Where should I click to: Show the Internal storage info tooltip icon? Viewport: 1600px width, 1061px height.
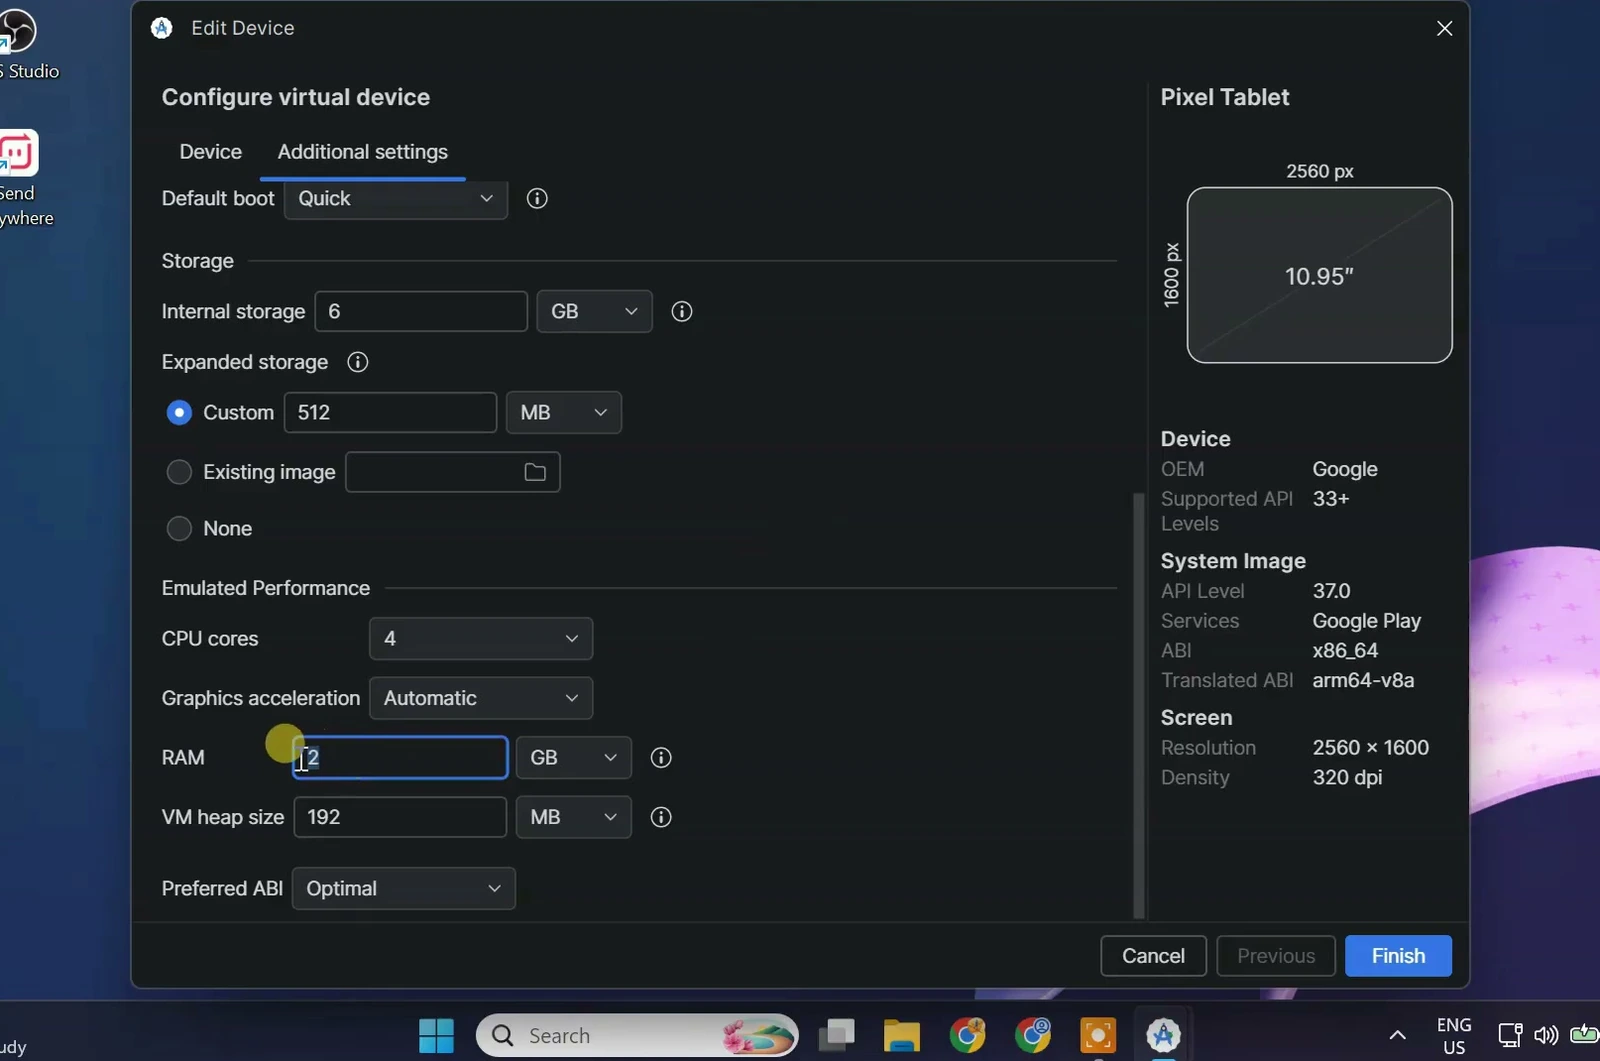tap(682, 312)
